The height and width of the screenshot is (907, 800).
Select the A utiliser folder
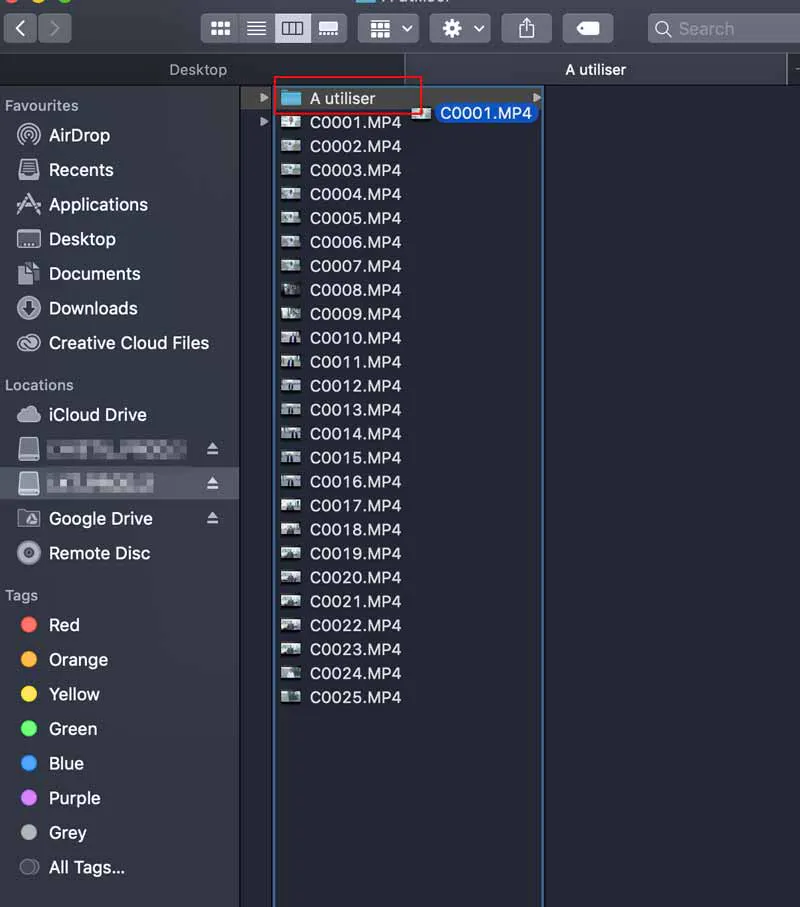(342, 98)
